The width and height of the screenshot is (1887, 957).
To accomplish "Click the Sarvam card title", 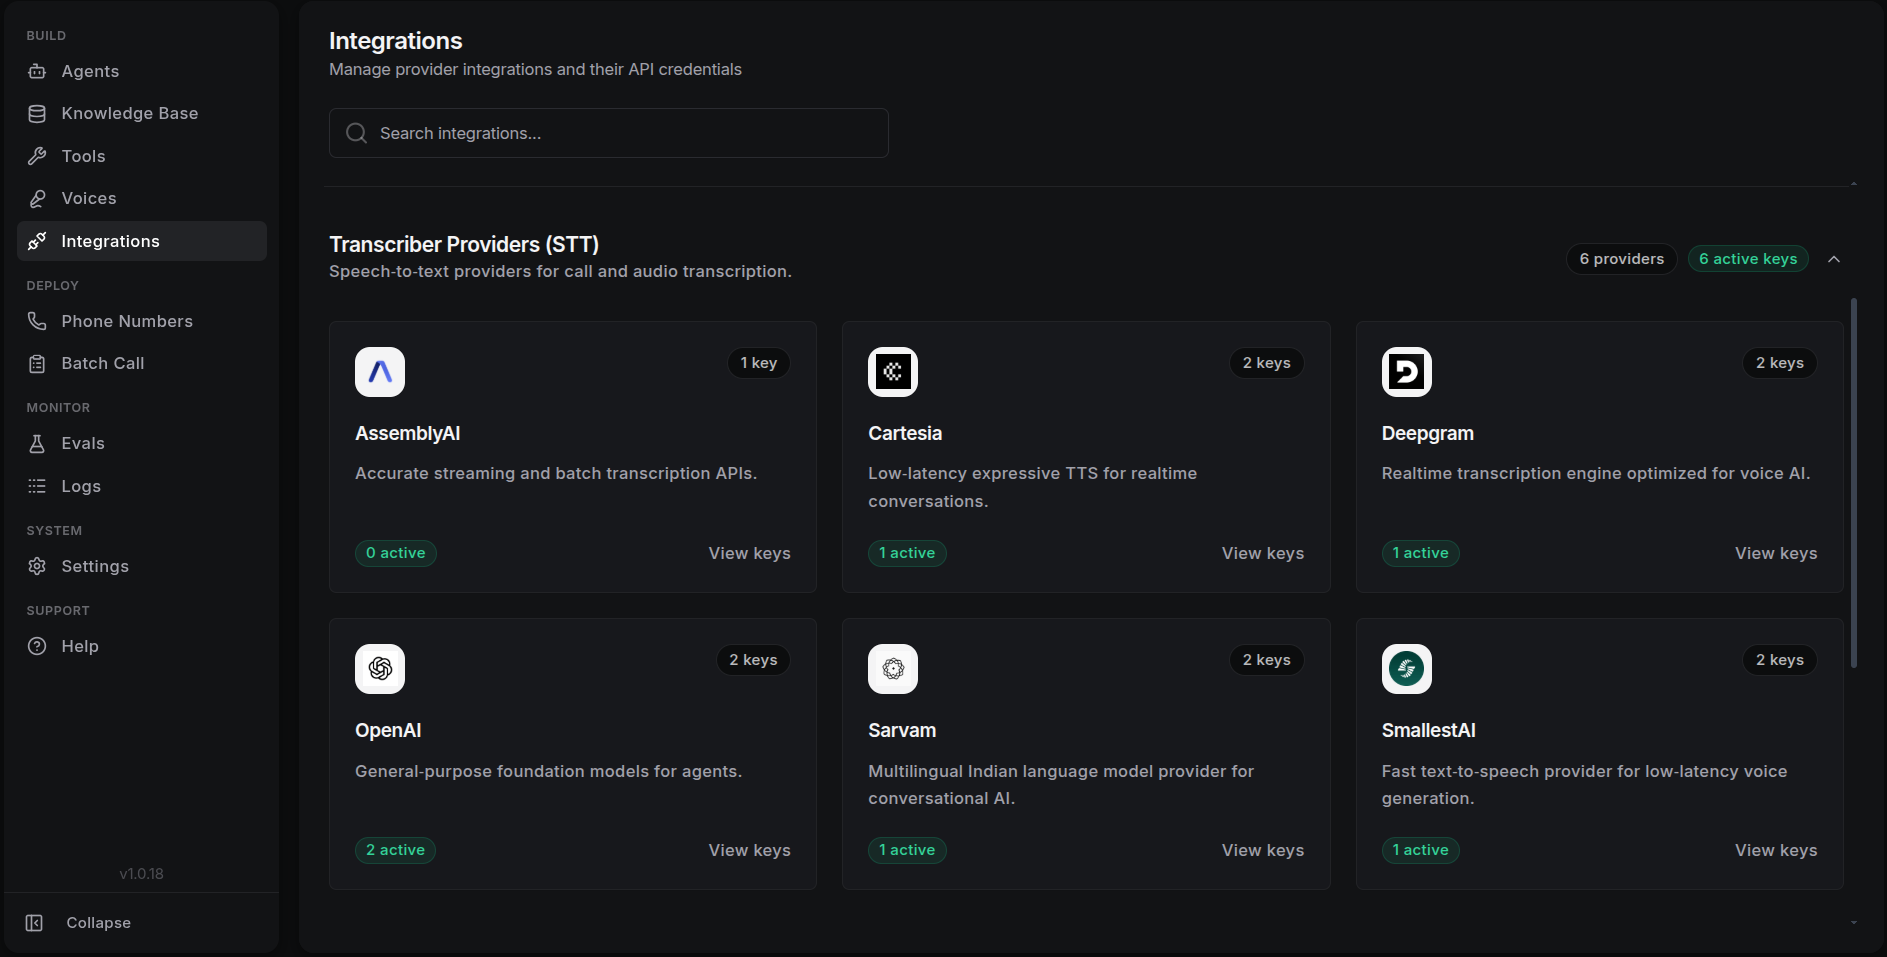I will click(902, 730).
